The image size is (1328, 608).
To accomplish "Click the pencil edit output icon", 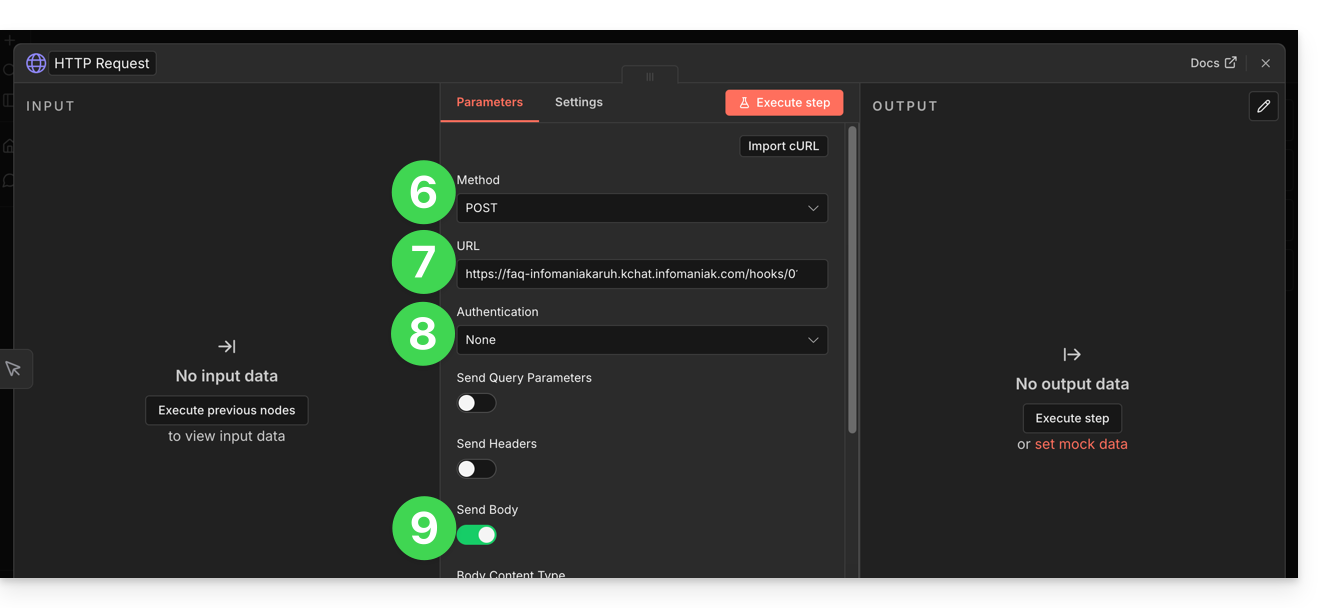I will pyautogui.click(x=1263, y=106).
